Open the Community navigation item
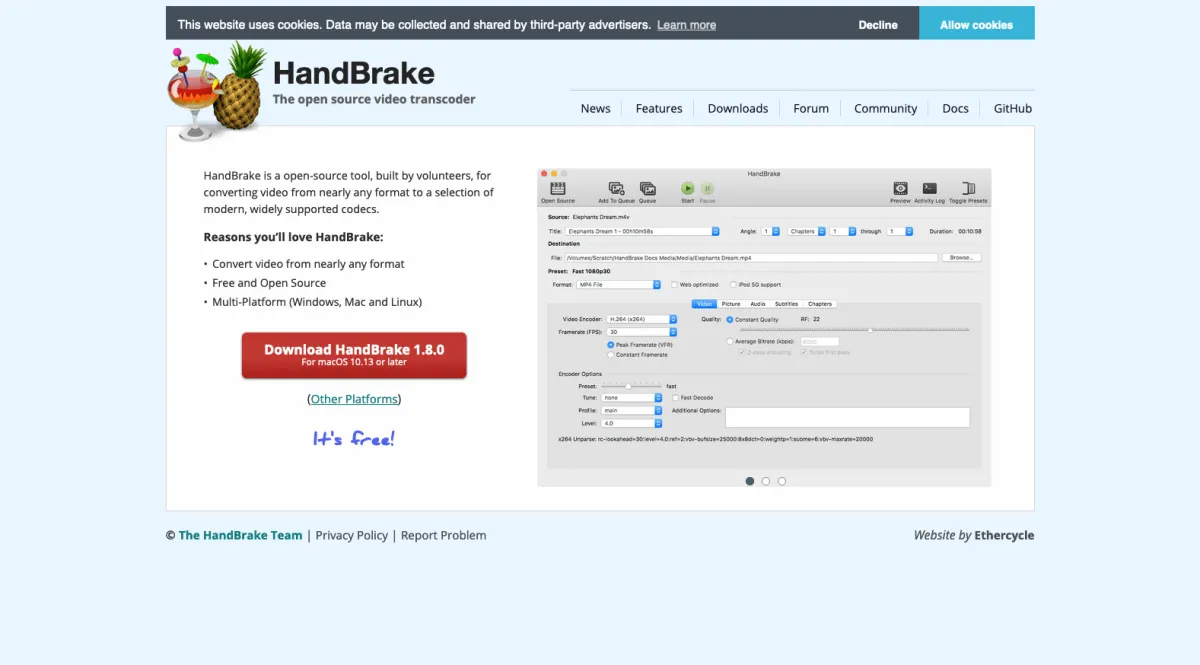1200x665 pixels. click(x=885, y=108)
